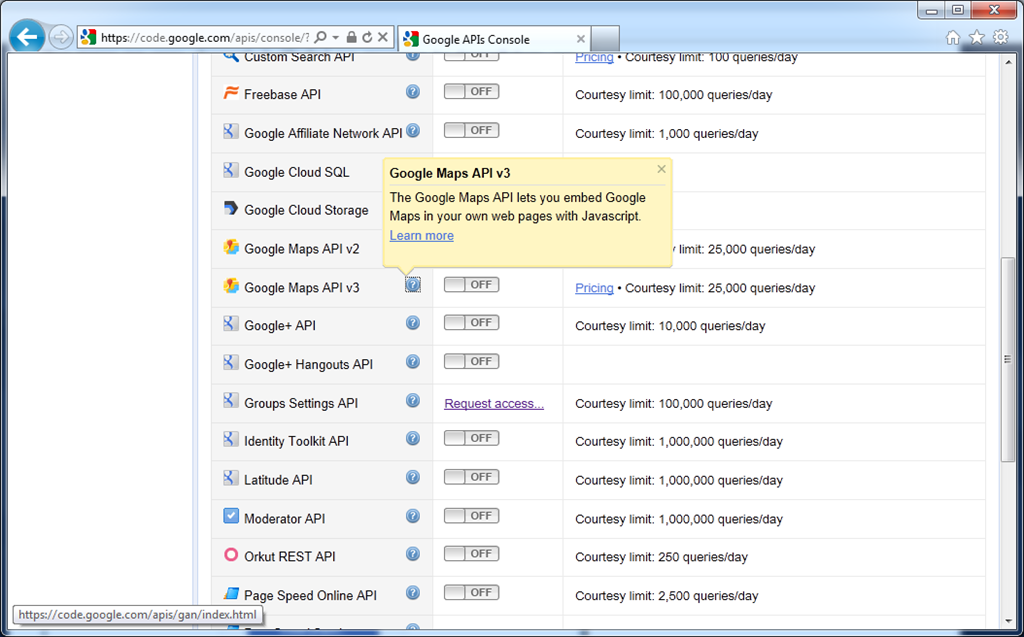Image resolution: width=1024 pixels, height=637 pixels.
Task: Toggle Google+ API on
Action: coord(472,322)
